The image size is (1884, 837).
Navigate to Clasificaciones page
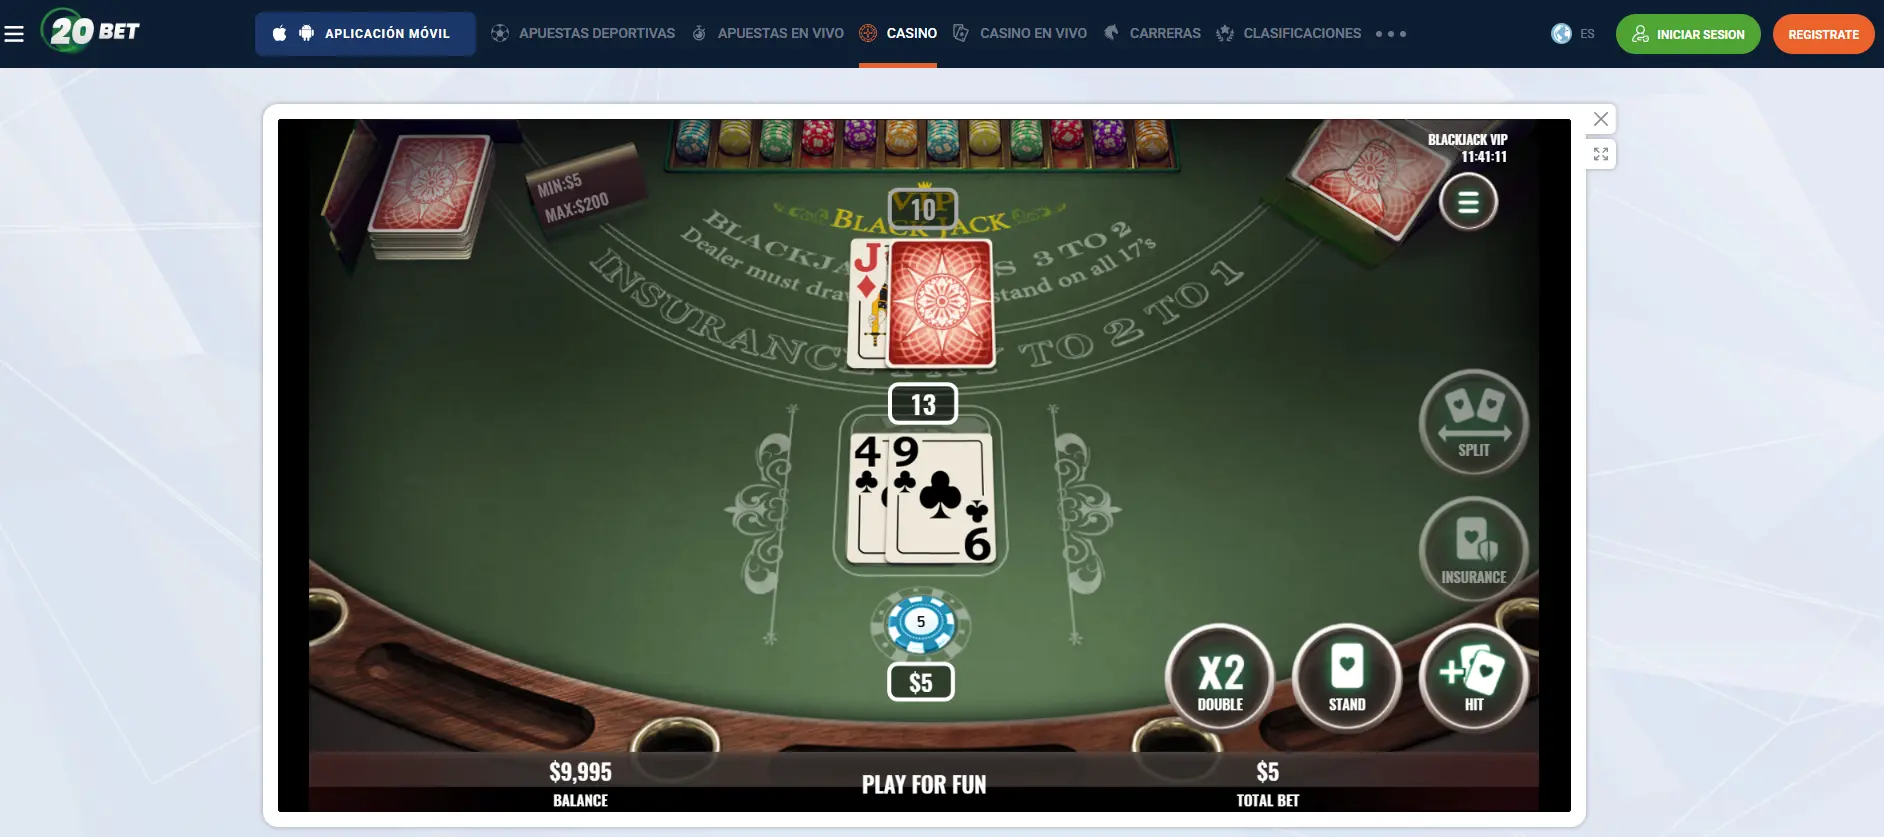[1289, 34]
